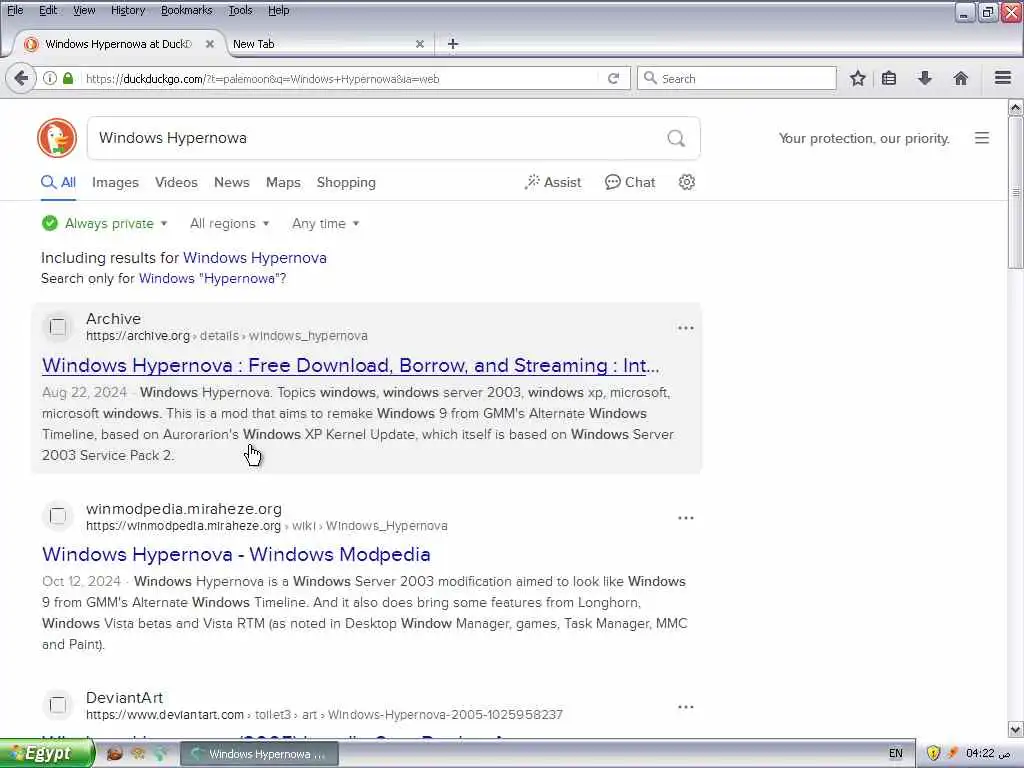Click the deviantart.com URL breadcrumb
The height and width of the screenshot is (768, 1024).
tap(324, 714)
